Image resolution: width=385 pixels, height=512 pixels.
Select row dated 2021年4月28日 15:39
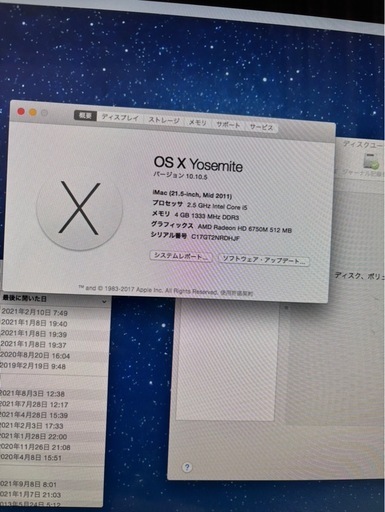[53, 415]
